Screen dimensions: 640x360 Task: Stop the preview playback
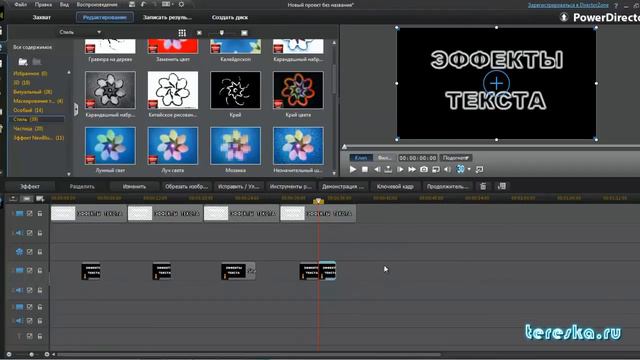(365, 169)
